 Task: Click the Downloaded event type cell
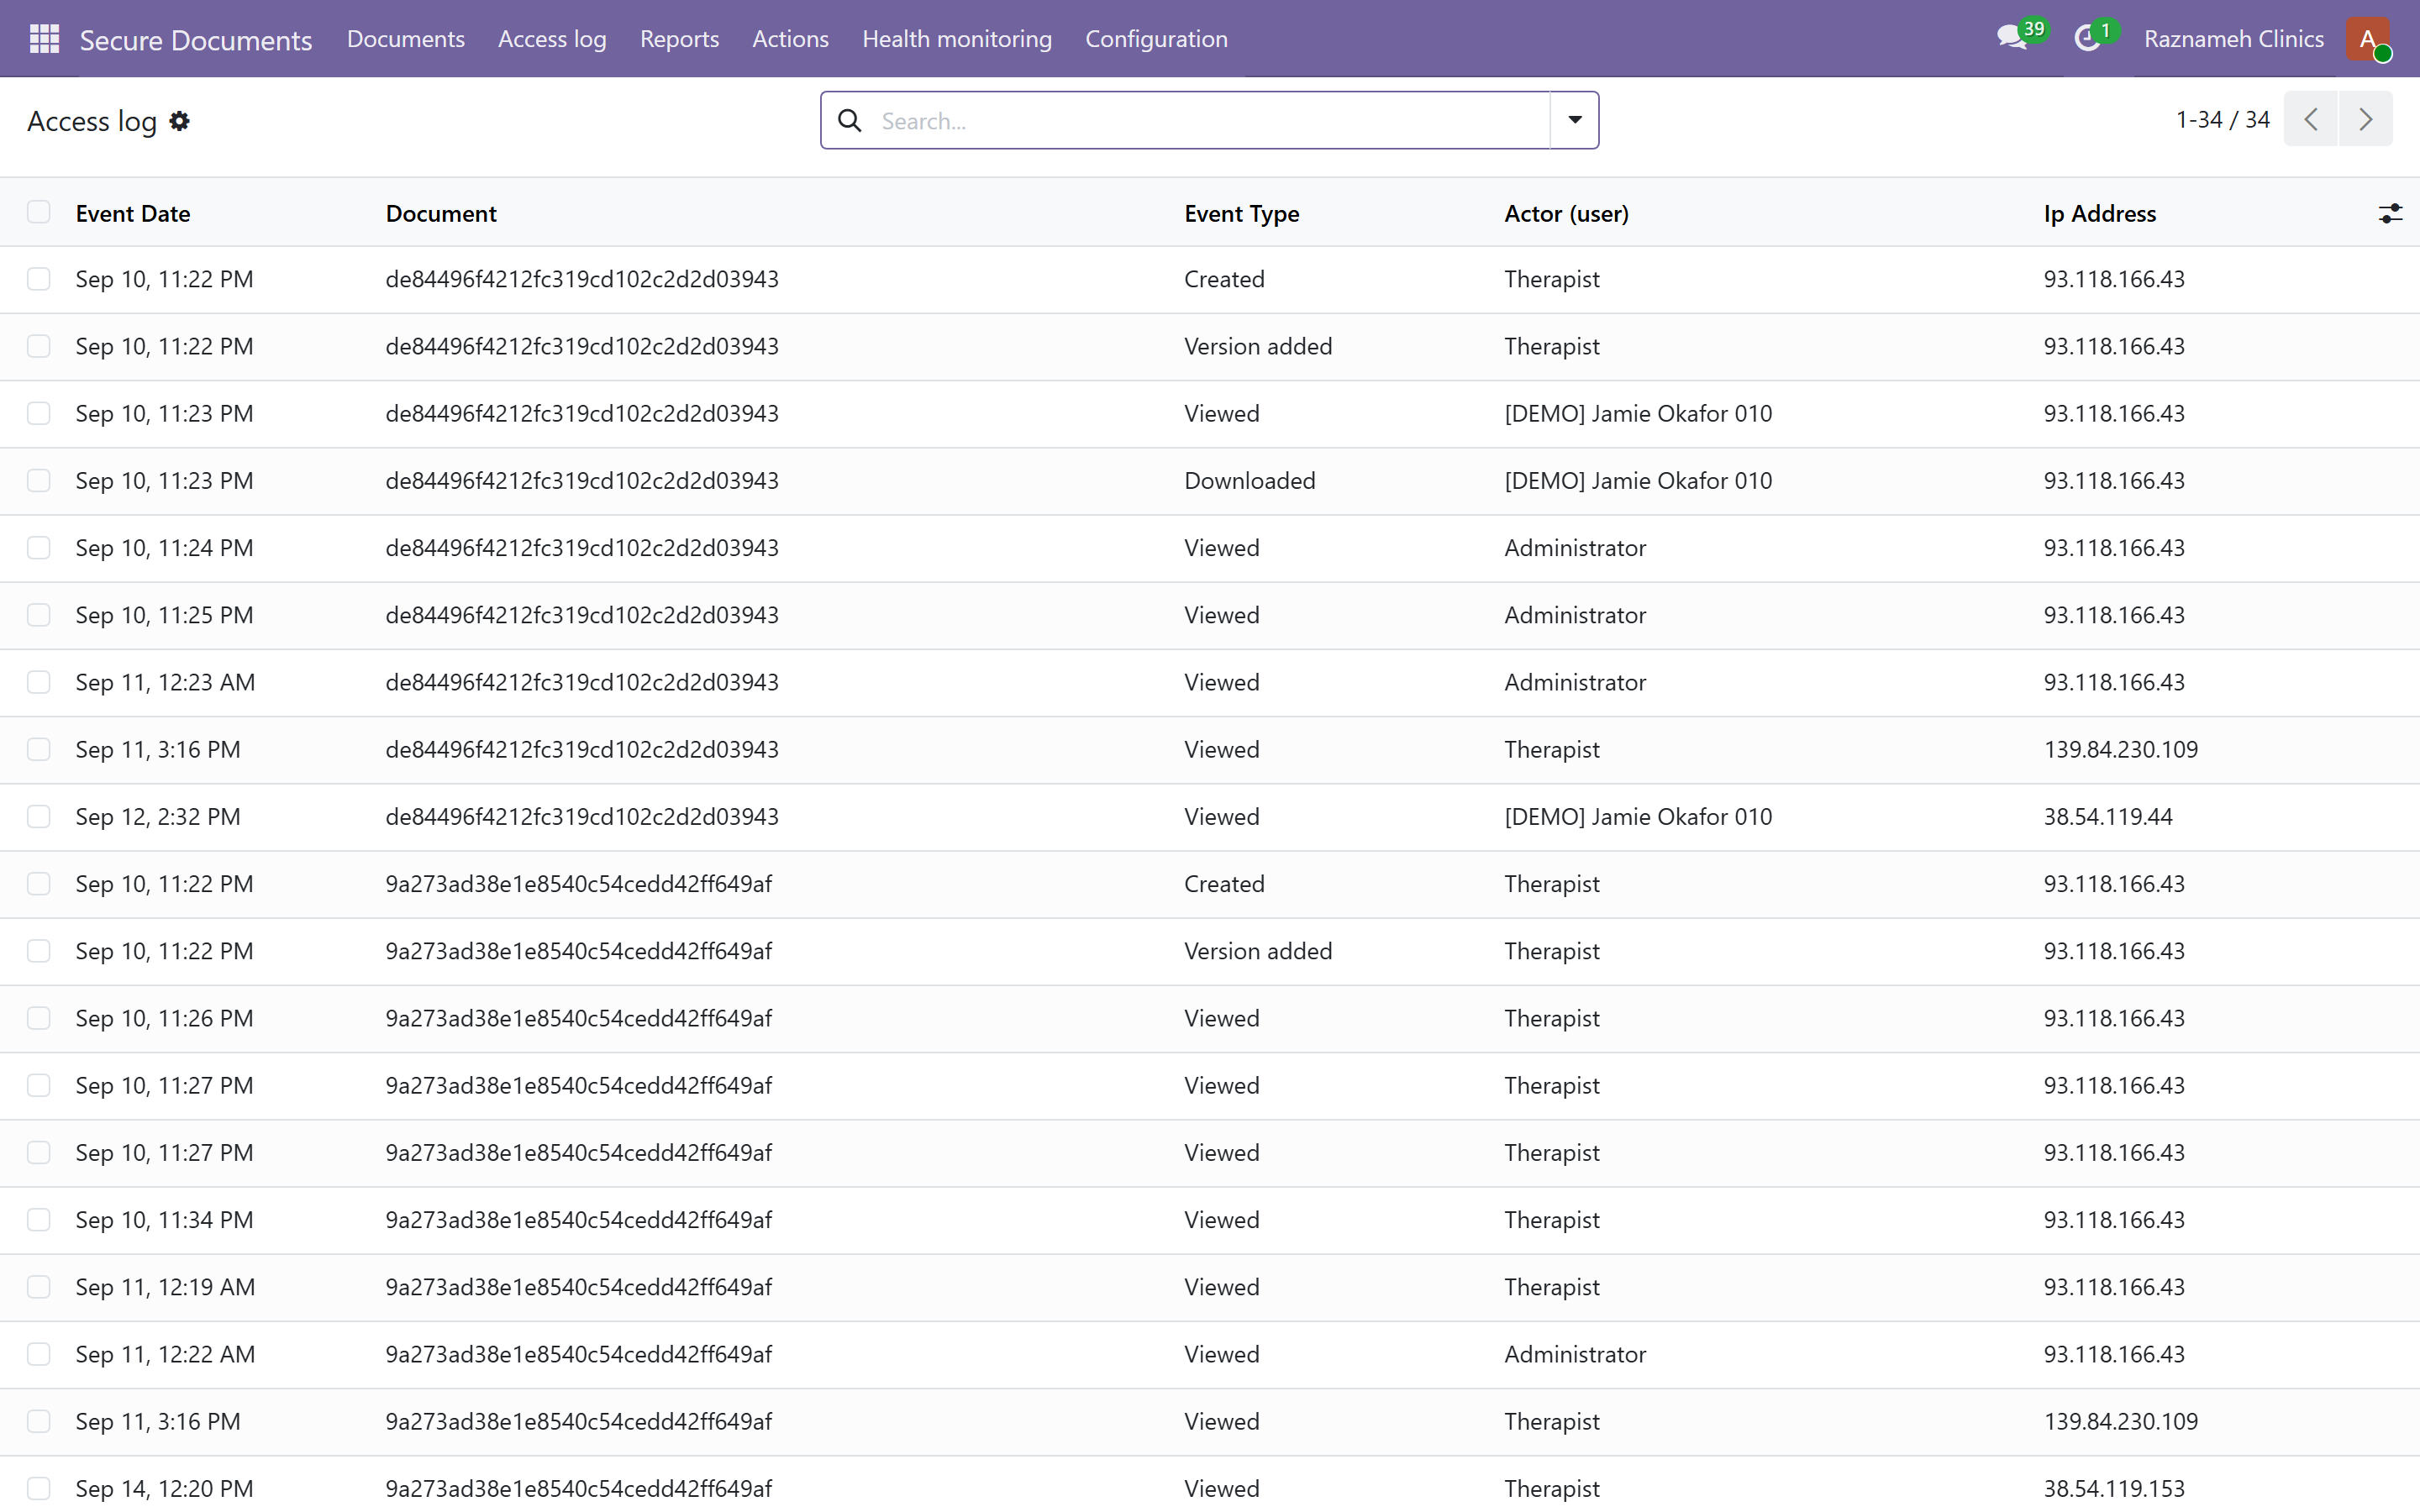point(1249,481)
